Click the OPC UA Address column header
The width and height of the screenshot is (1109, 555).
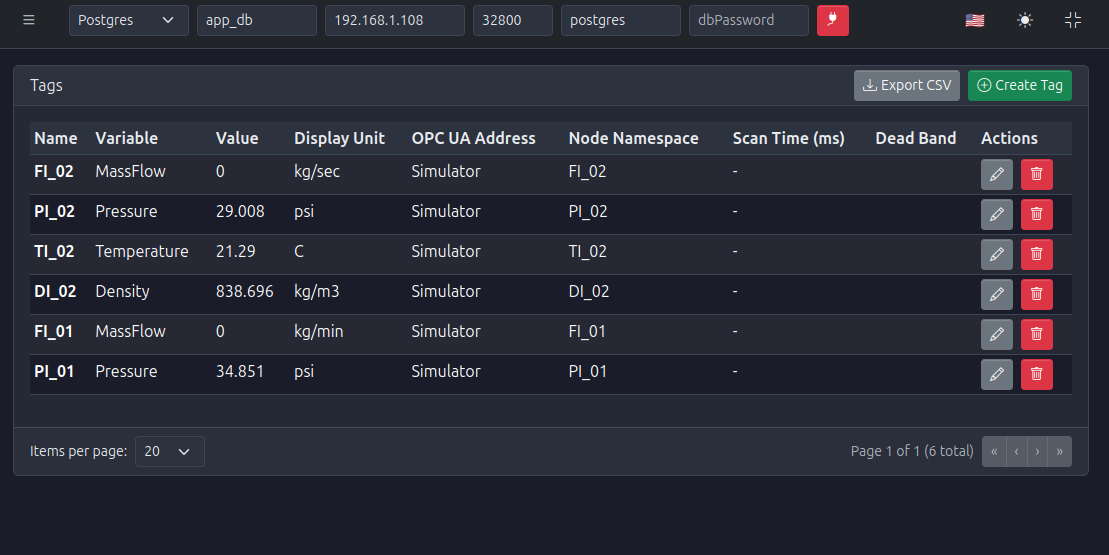473,139
